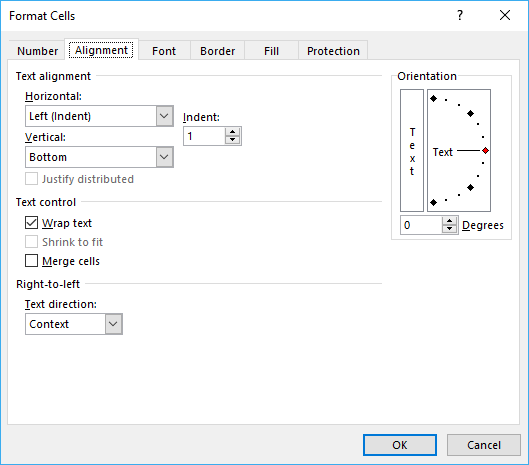Click the Cancel button
Image resolution: width=529 pixels, height=465 pixels.
click(484, 445)
